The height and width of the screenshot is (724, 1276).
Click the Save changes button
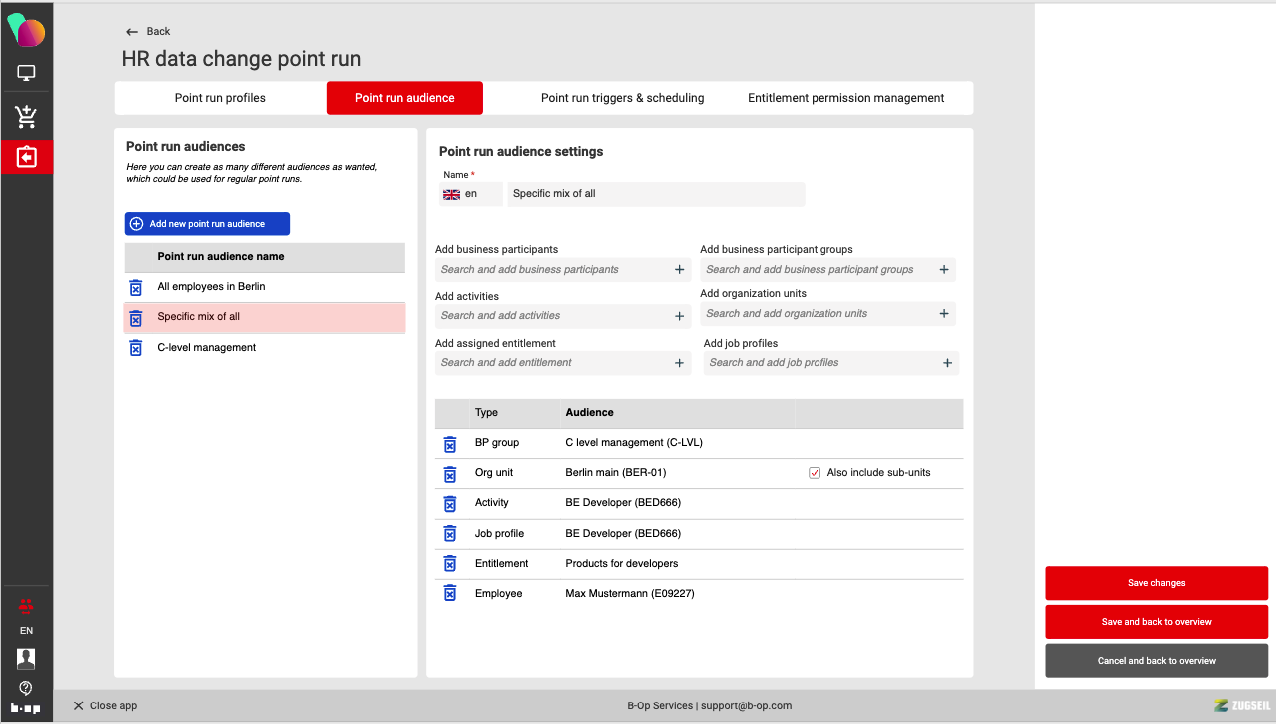click(1156, 583)
